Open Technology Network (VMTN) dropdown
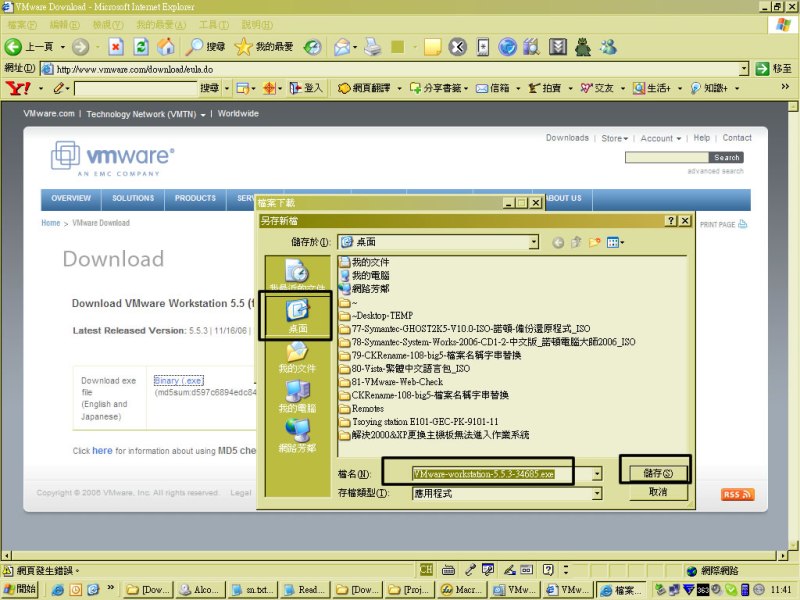The image size is (800, 600). click(146, 114)
